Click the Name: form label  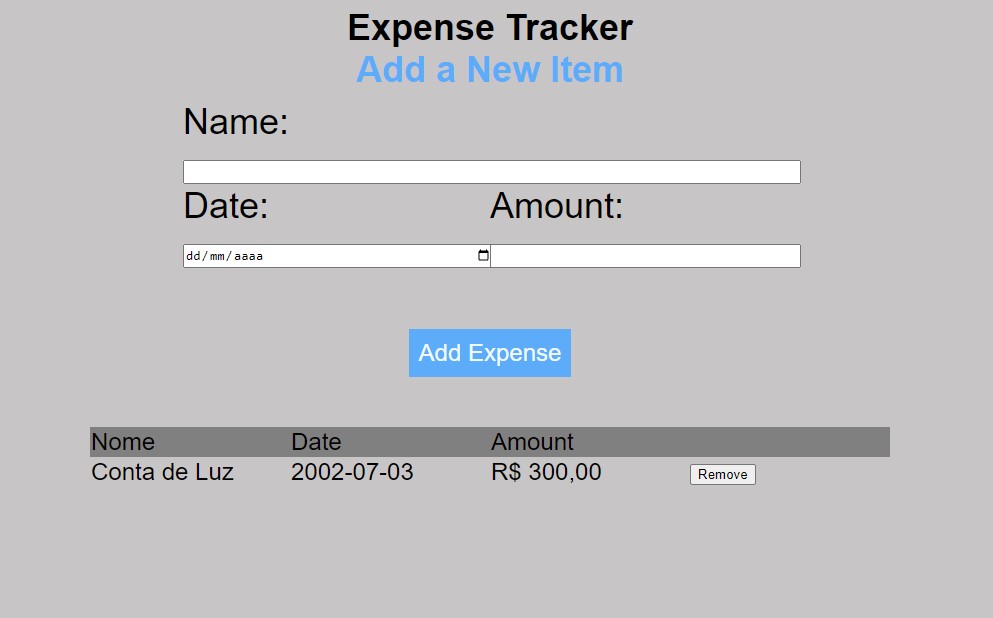pos(236,122)
